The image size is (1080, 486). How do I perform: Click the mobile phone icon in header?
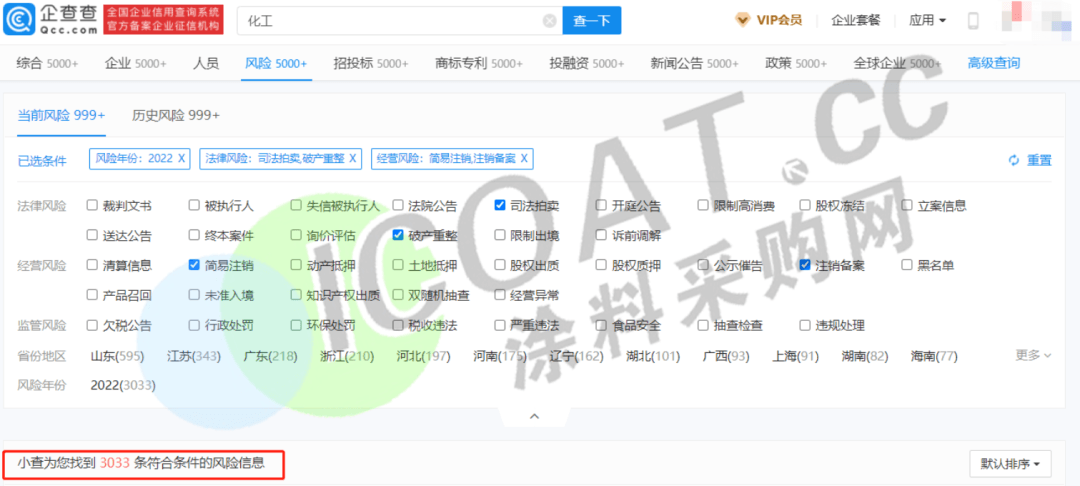pos(973,21)
